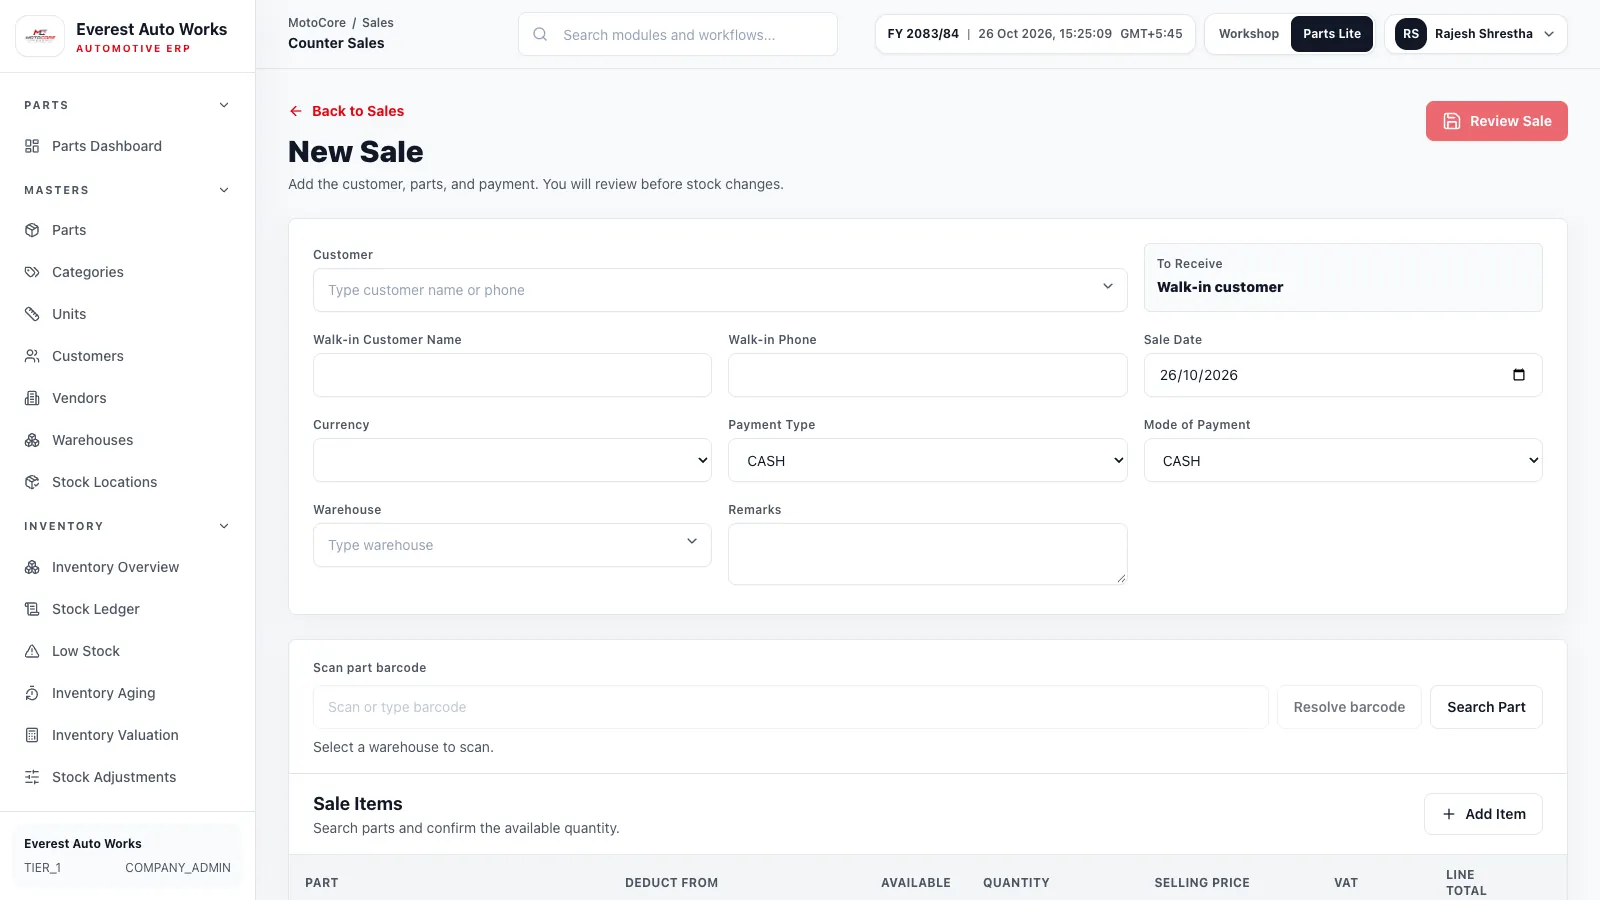
Task: Click the Inventory Overview icon
Action: click(x=32, y=567)
